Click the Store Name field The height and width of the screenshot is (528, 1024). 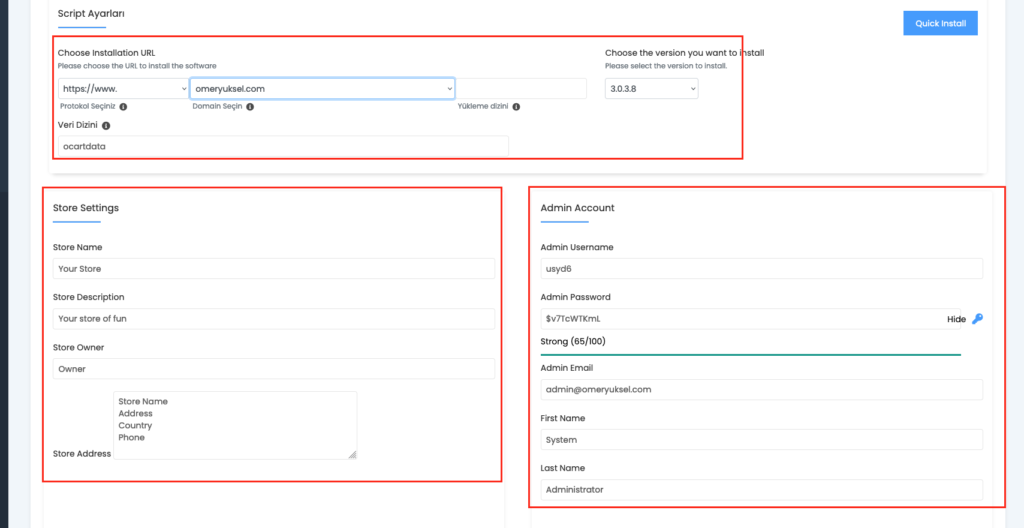coord(274,269)
